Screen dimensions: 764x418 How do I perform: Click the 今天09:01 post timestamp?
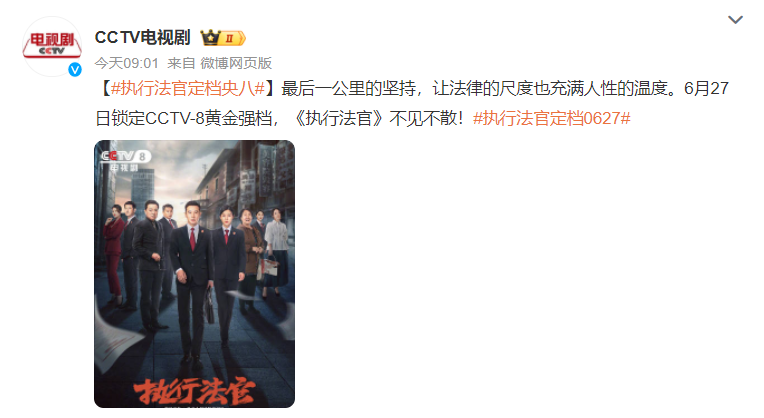[127, 63]
